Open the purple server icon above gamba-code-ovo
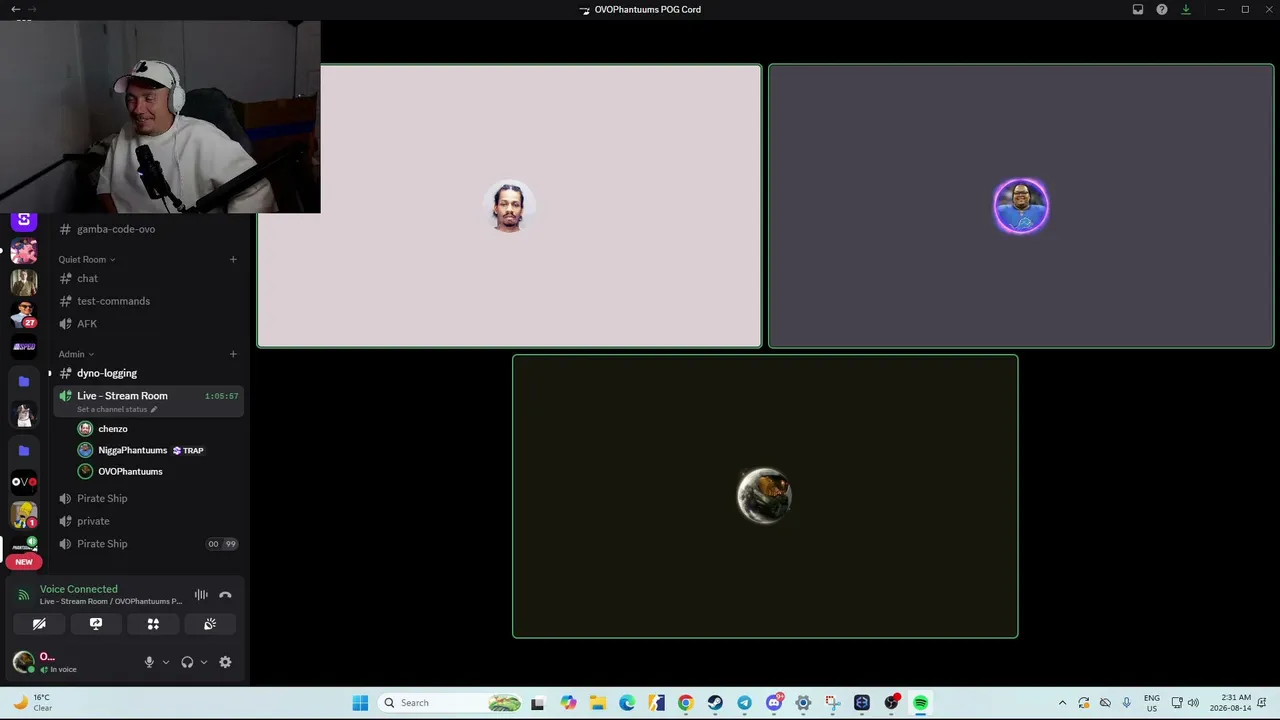Viewport: 1280px width, 720px height. pyautogui.click(x=24, y=220)
